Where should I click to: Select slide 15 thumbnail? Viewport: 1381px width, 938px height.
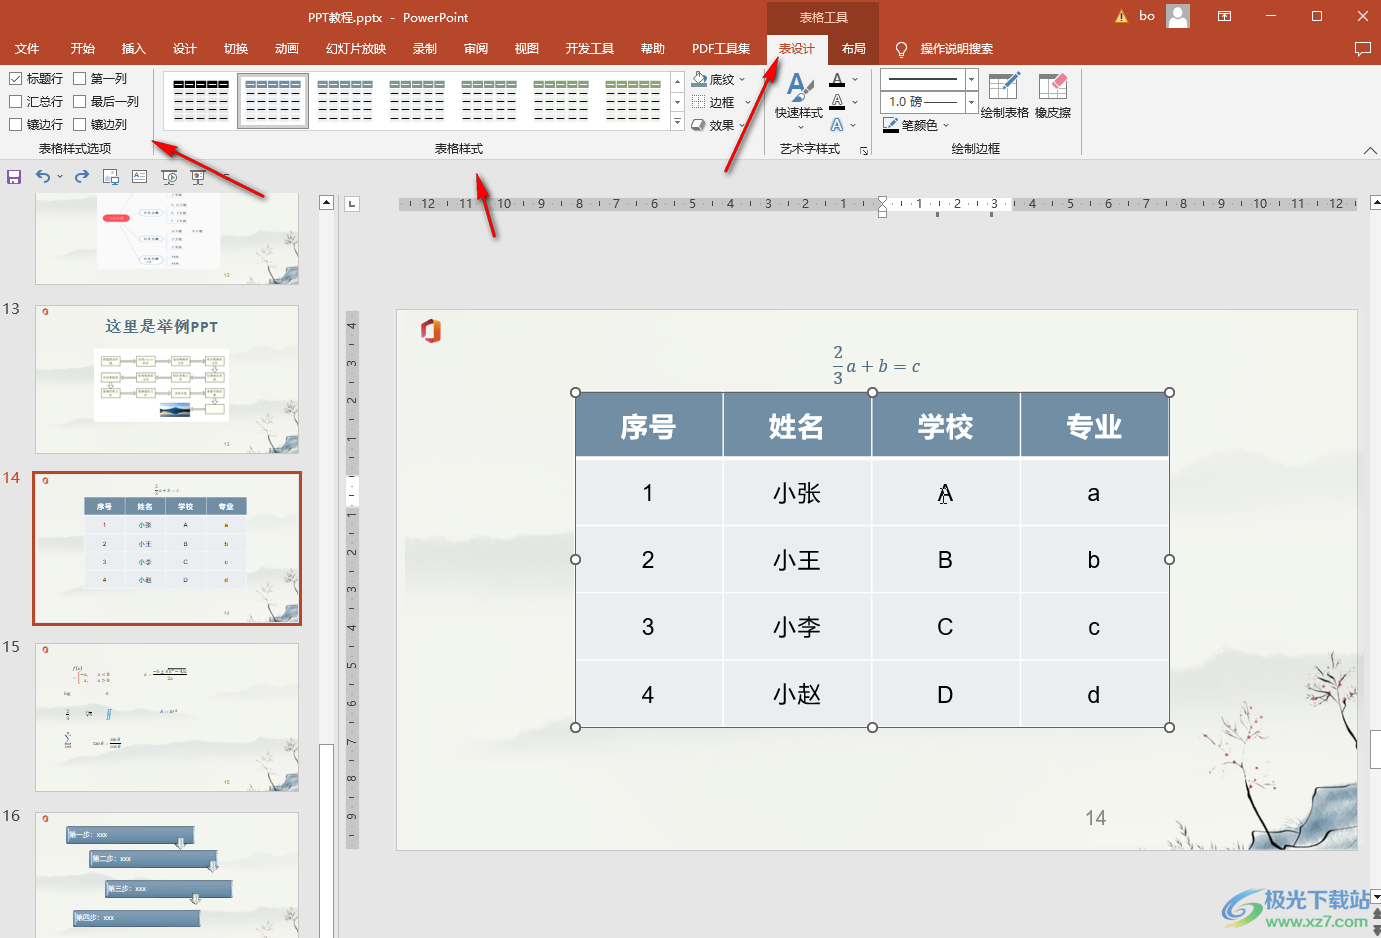click(x=167, y=717)
